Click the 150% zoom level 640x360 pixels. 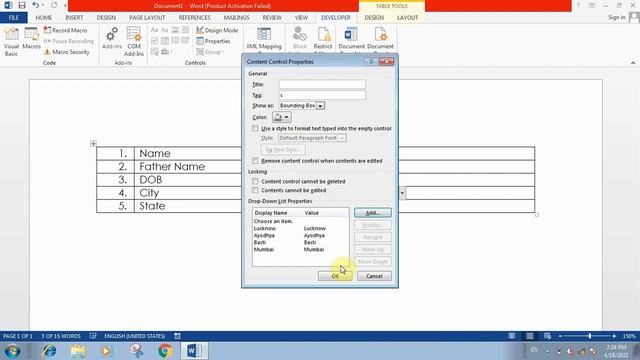629,336
